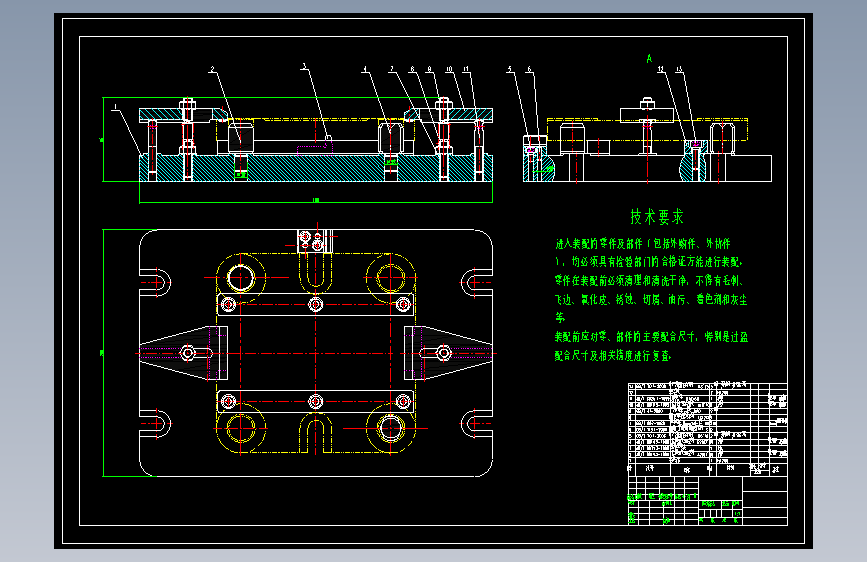
Task: Select the lower-right U-slot of the base plate
Action: tap(476, 424)
